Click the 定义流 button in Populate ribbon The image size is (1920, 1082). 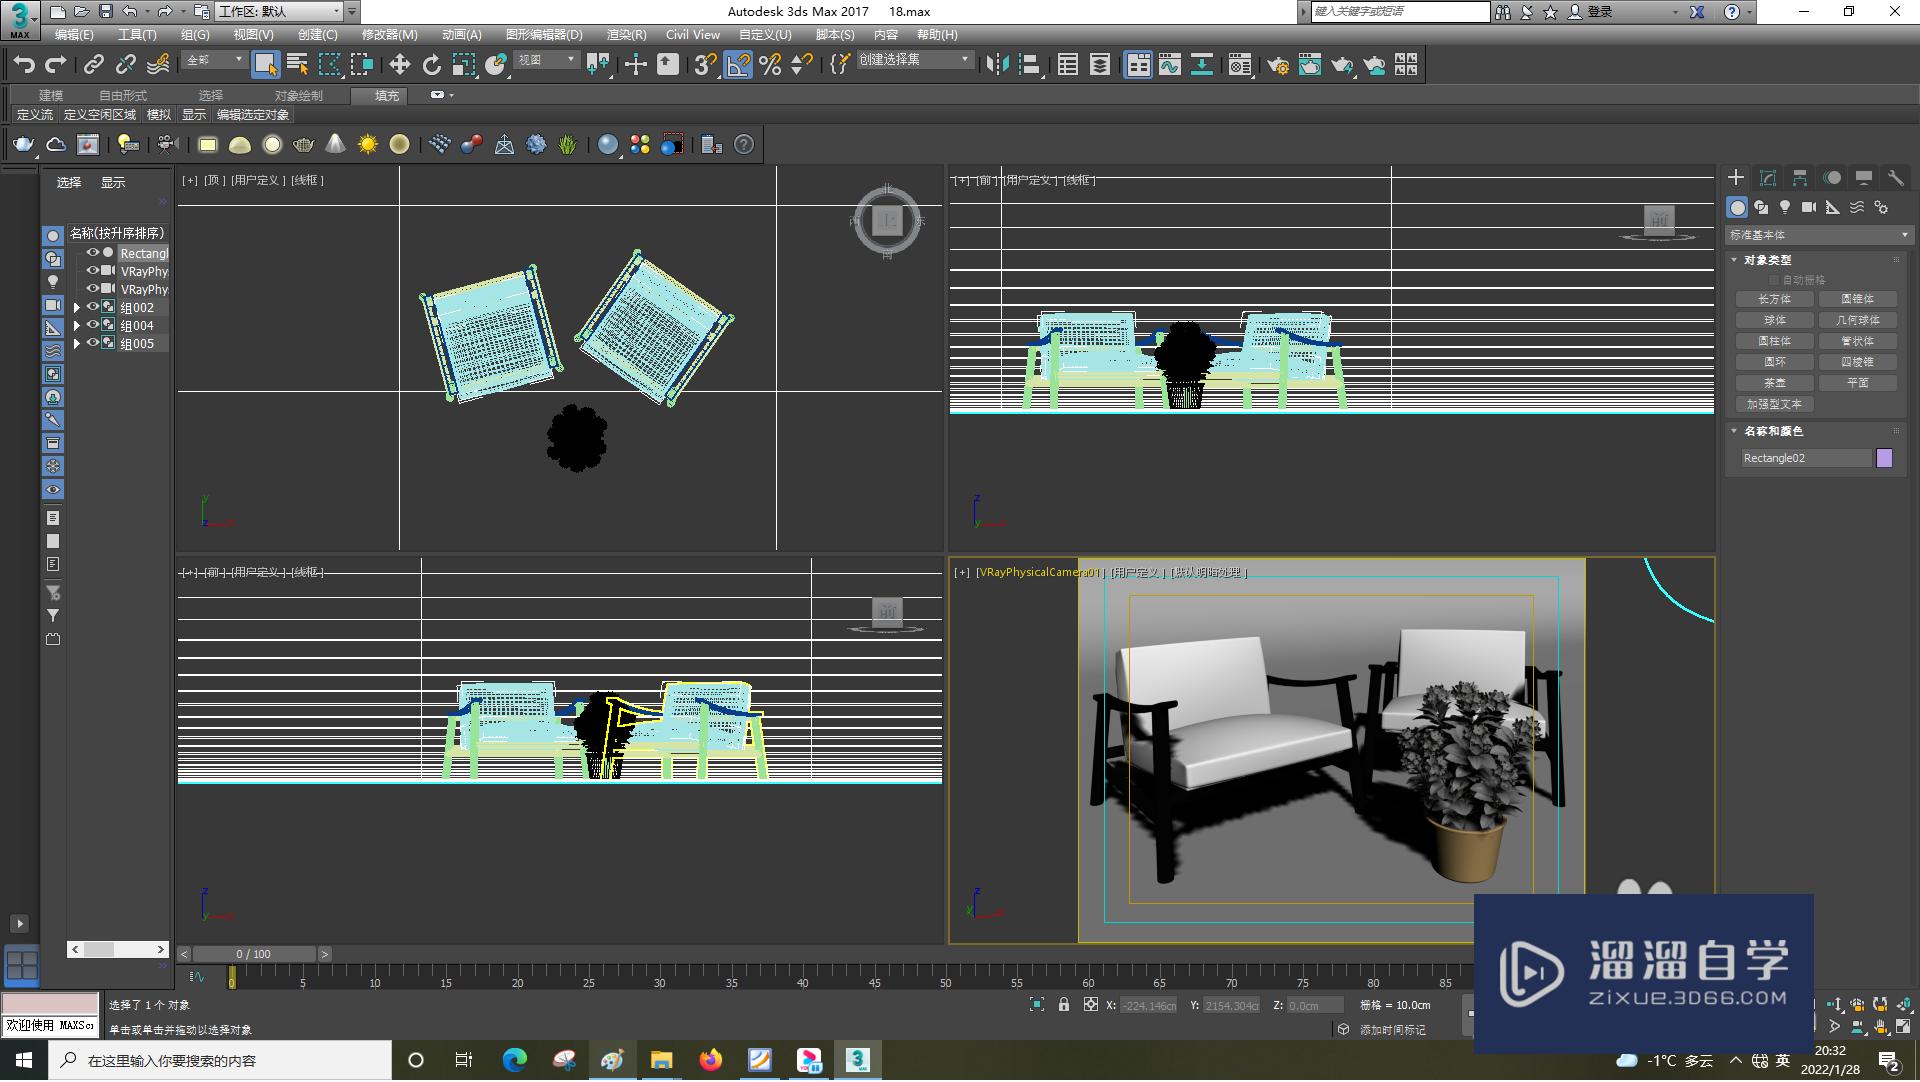[x=35, y=115]
